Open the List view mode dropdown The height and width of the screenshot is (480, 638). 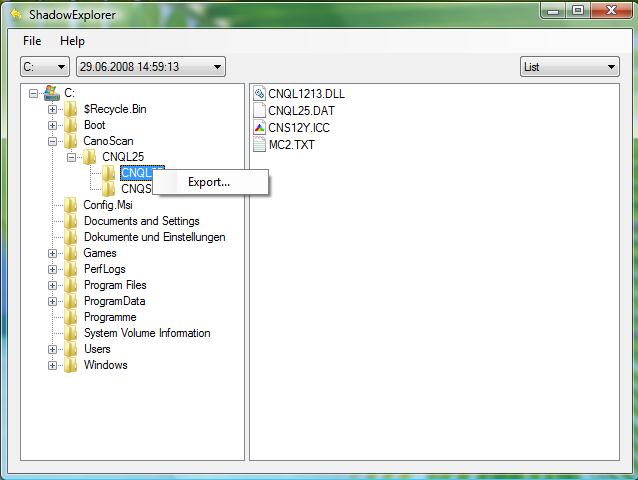(570, 67)
